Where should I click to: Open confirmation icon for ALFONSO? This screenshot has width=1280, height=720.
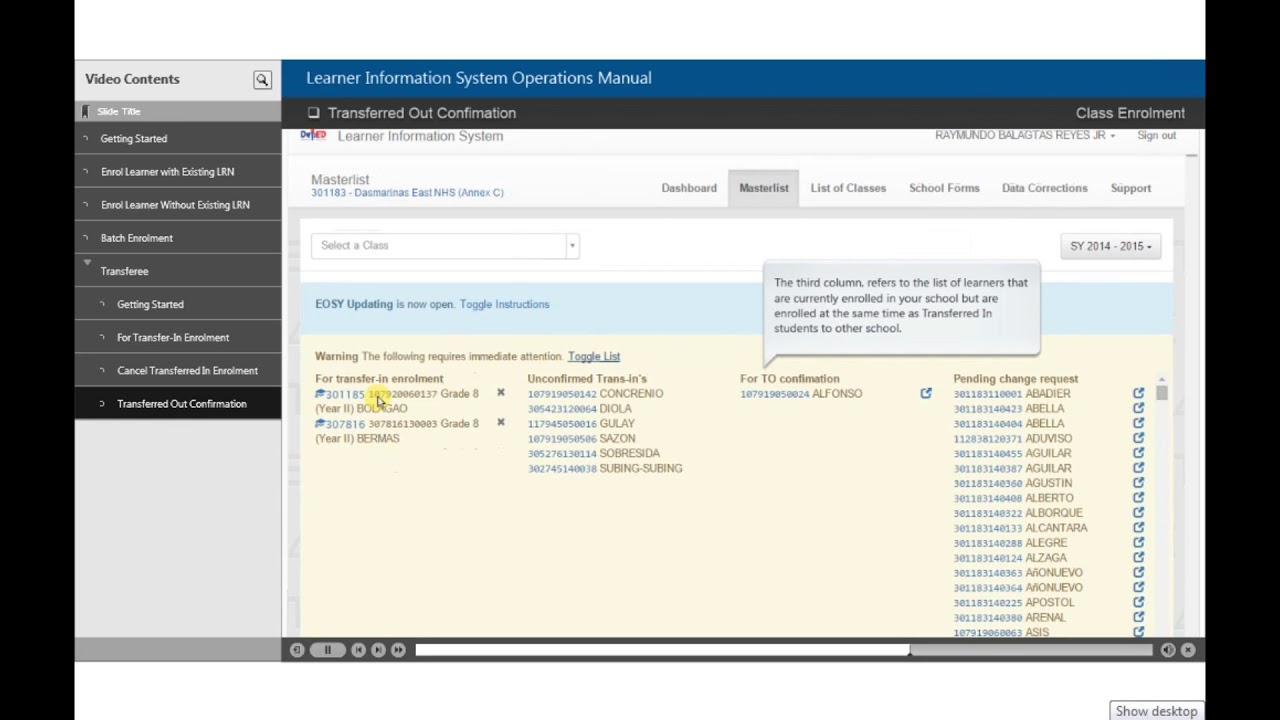pyautogui.click(x=926, y=394)
